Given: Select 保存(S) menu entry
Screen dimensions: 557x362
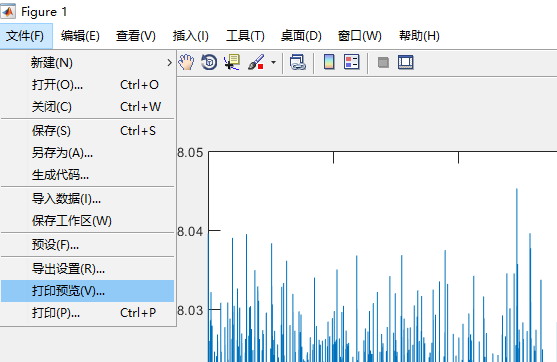Looking at the screenshot, I should click(87, 131).
